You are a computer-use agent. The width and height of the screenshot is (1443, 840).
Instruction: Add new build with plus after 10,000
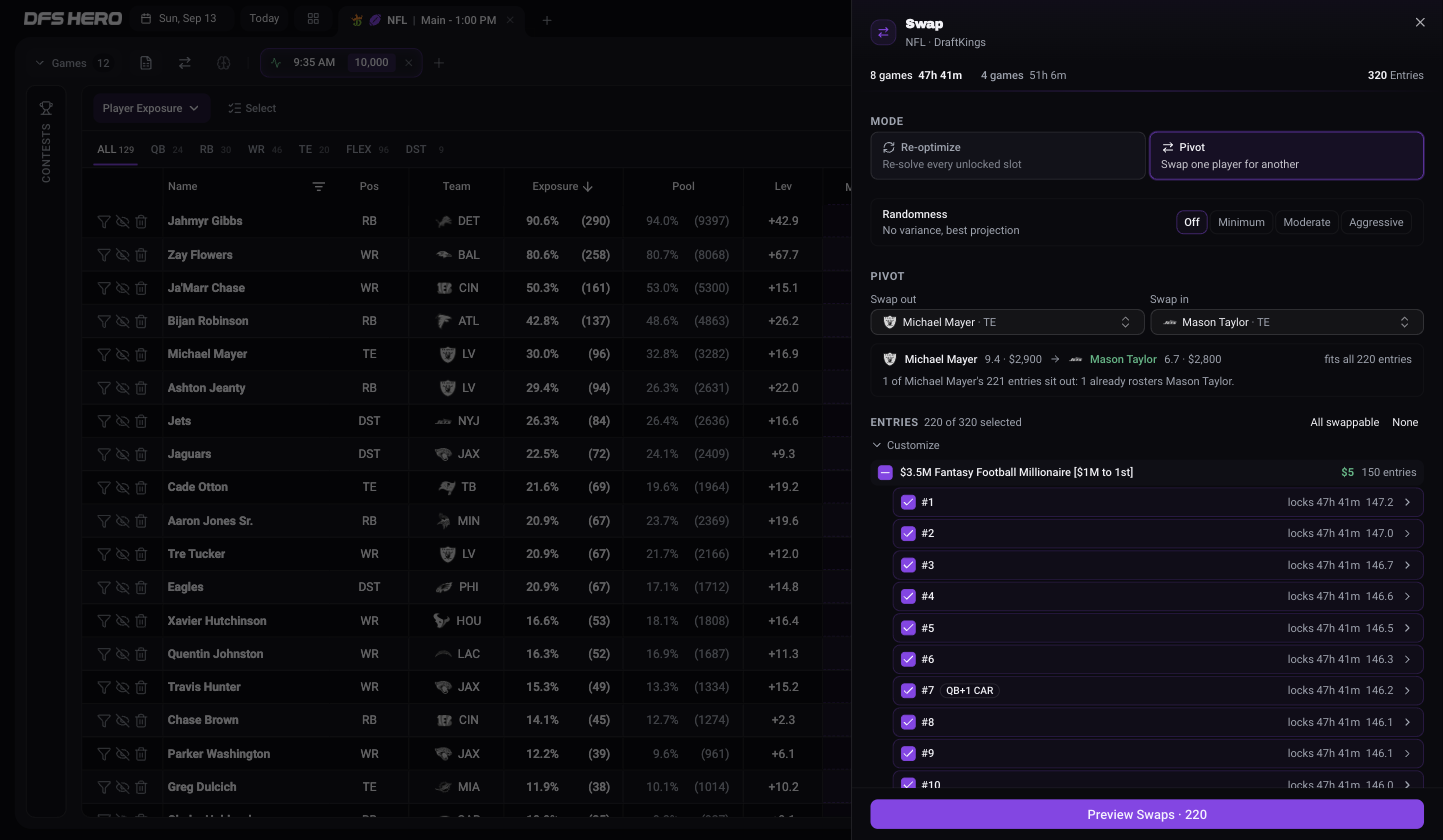pyautogui.click(x=438, y=63)
